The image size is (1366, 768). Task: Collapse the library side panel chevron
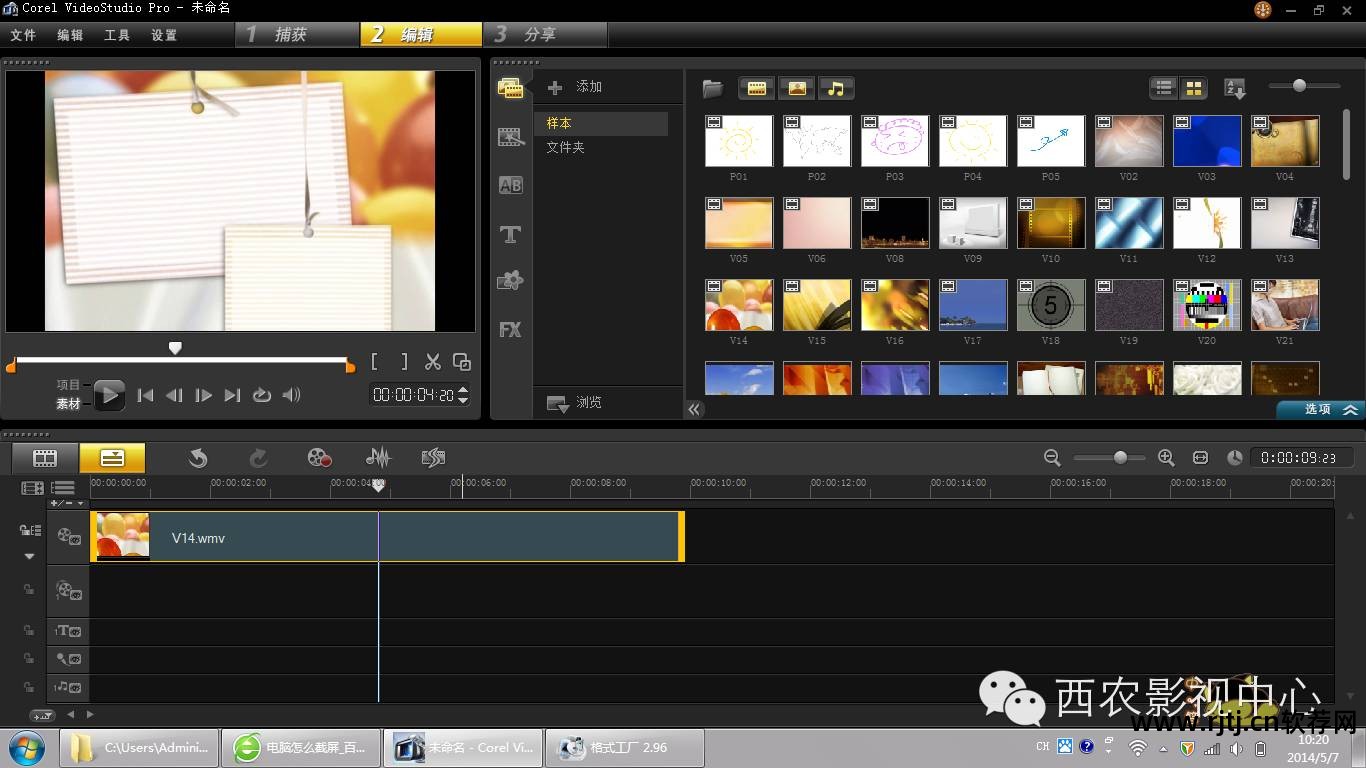[694, 409]
